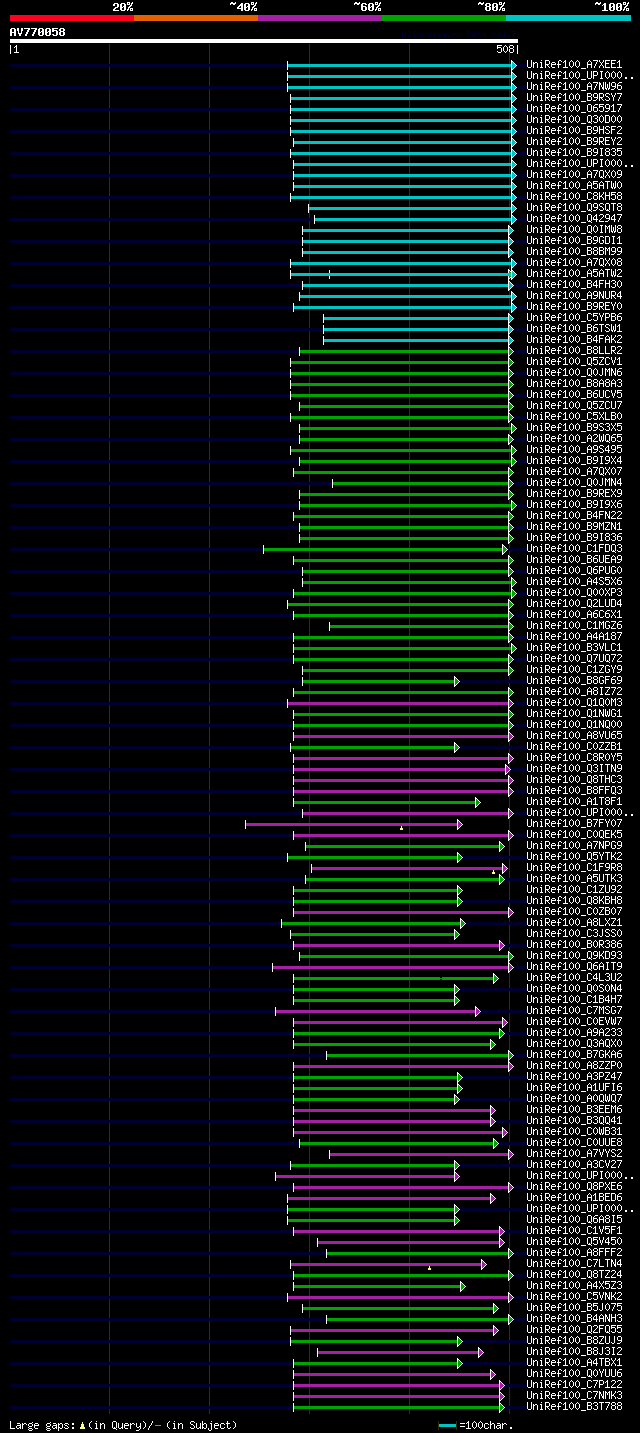Select the UniRef100_B9I9X6 label
640x1433 pixels.
575,504
